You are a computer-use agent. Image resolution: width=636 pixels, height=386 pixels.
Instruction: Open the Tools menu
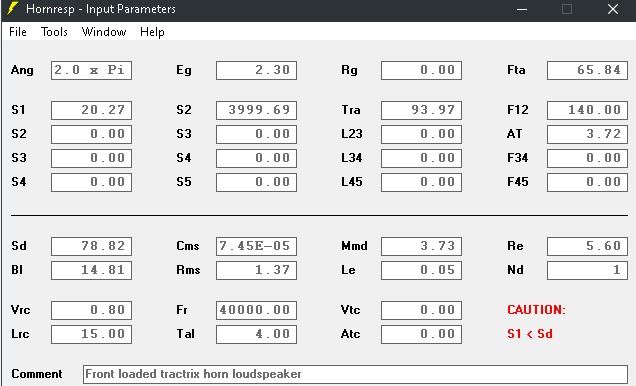pyautogui.click(x=54, y=32)
